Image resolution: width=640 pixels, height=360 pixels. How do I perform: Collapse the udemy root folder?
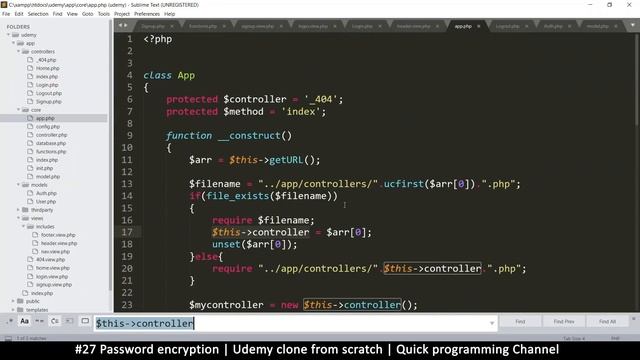coord(9,35)
